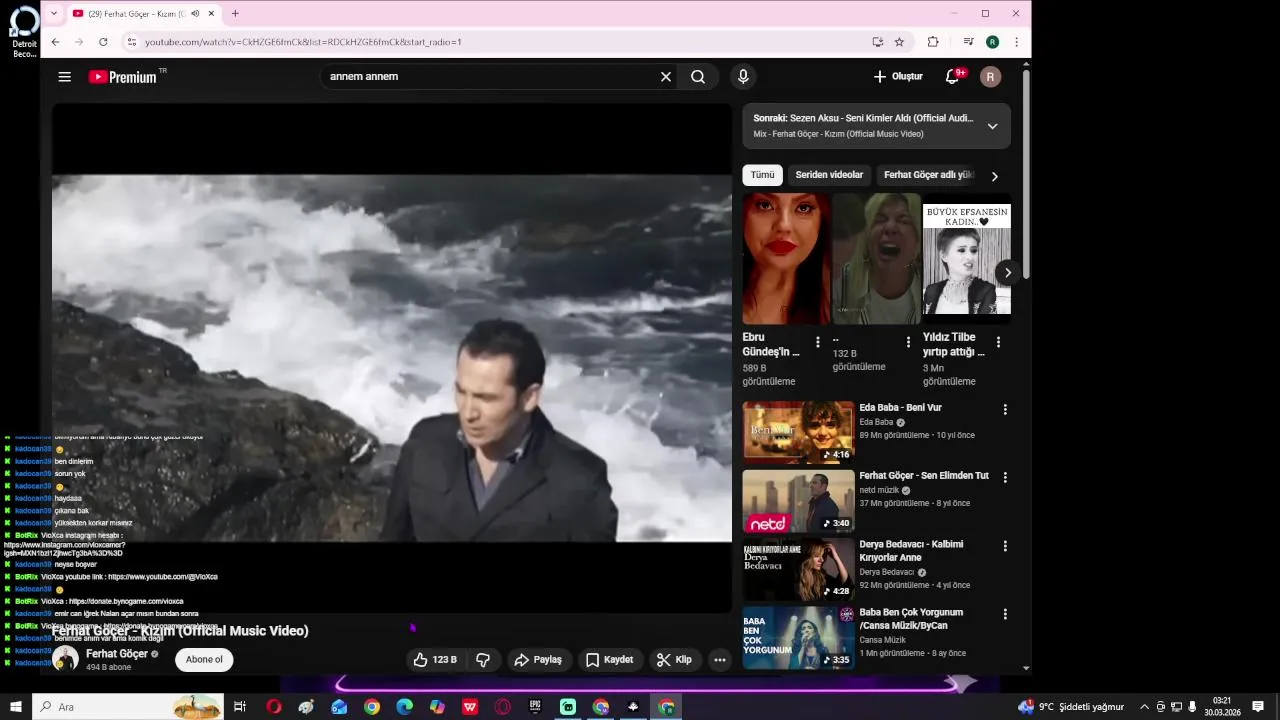Clear the search text with the X

click(666, 77)
